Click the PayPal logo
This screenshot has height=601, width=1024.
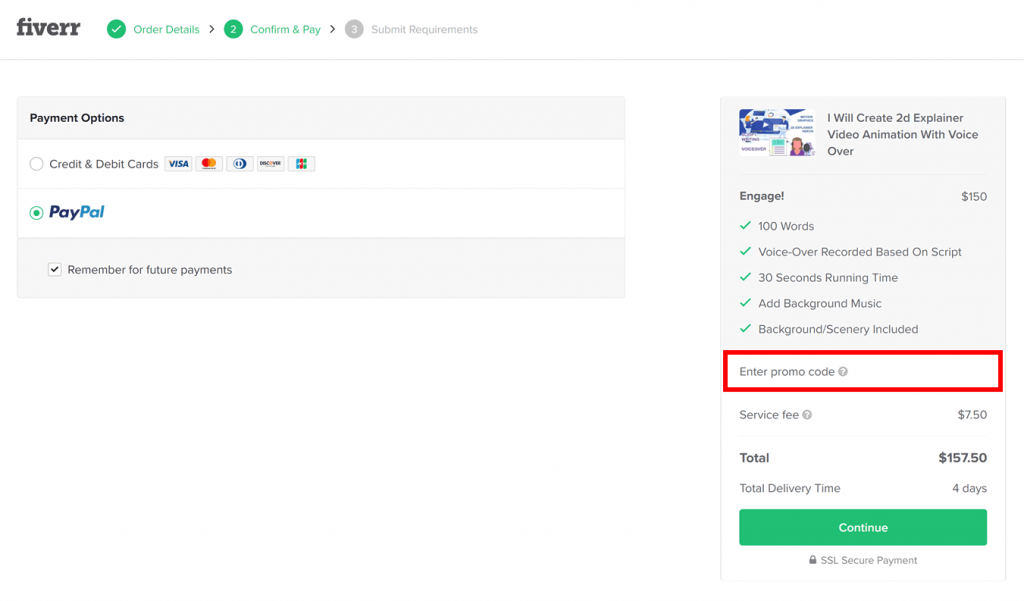(x=76, y=212)
